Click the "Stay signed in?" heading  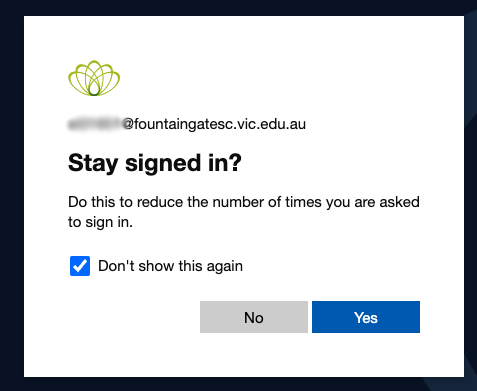coord(155,163)
